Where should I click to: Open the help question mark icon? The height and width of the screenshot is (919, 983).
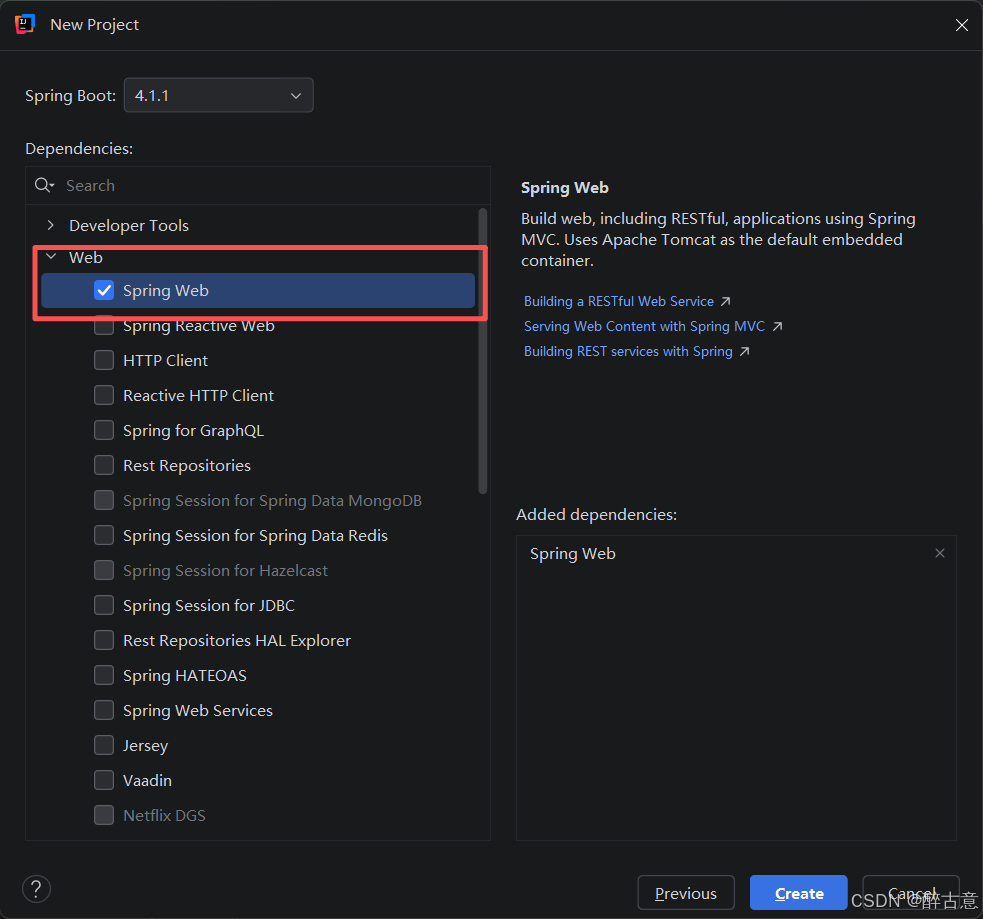tap(36, 889)
